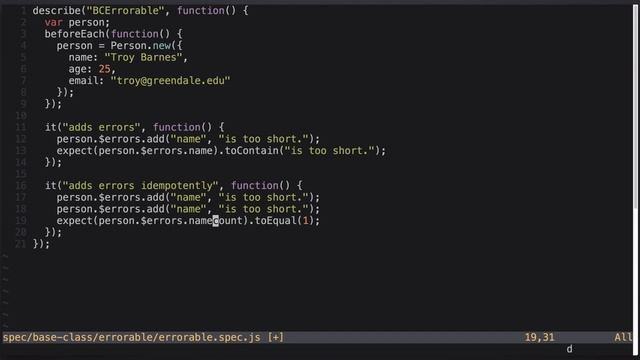Screen dimensions: 640x360
Task: Click the pending 'd' command indicator at bottom
Action: pos(569,349)
